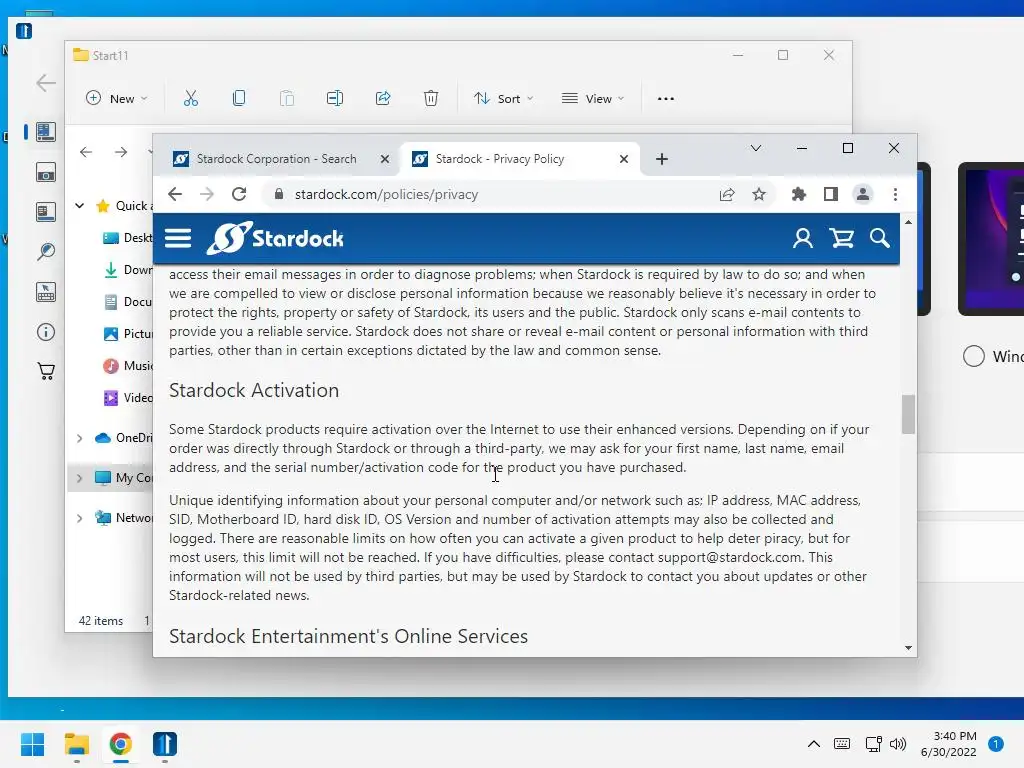Open the Chrome three-dot menu
Viewport: 1024px width, 768px height.
coord(895,194)
